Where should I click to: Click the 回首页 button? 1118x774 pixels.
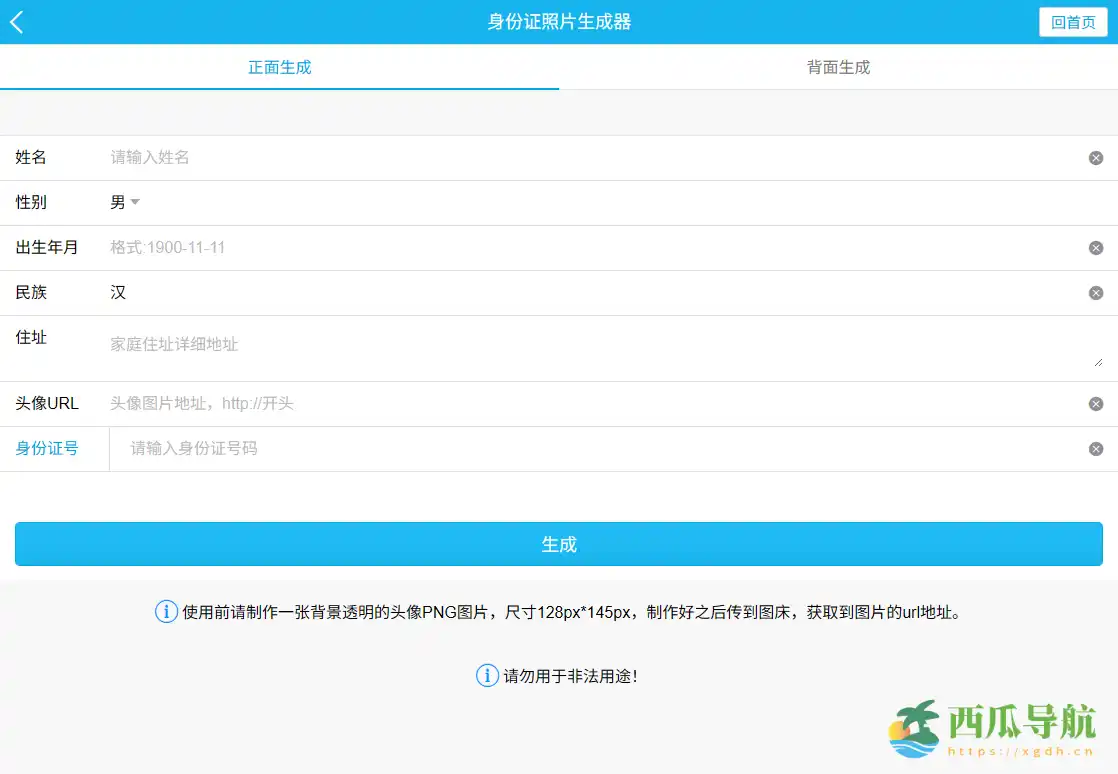[x=1072, y=21]
